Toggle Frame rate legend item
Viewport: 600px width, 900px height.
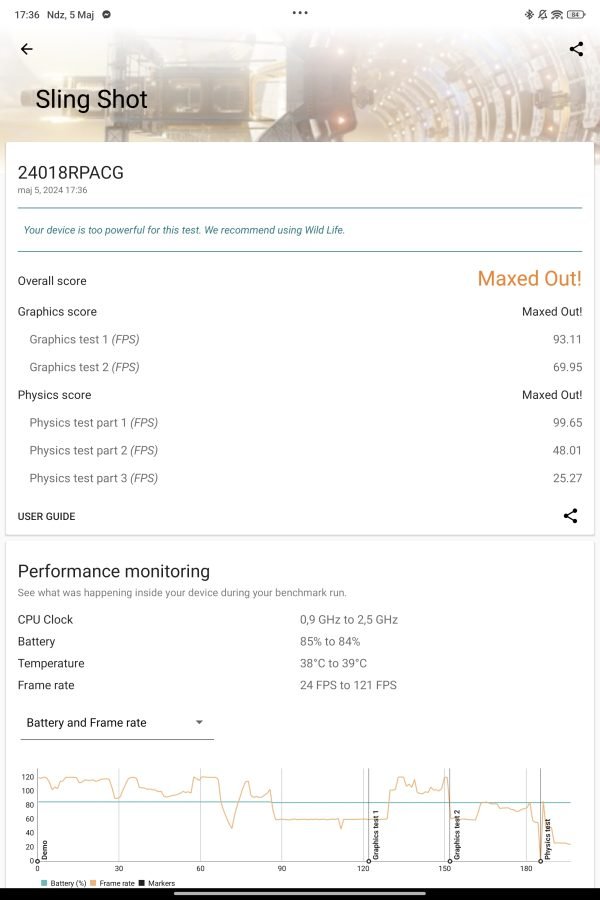(x=113, y=883)
